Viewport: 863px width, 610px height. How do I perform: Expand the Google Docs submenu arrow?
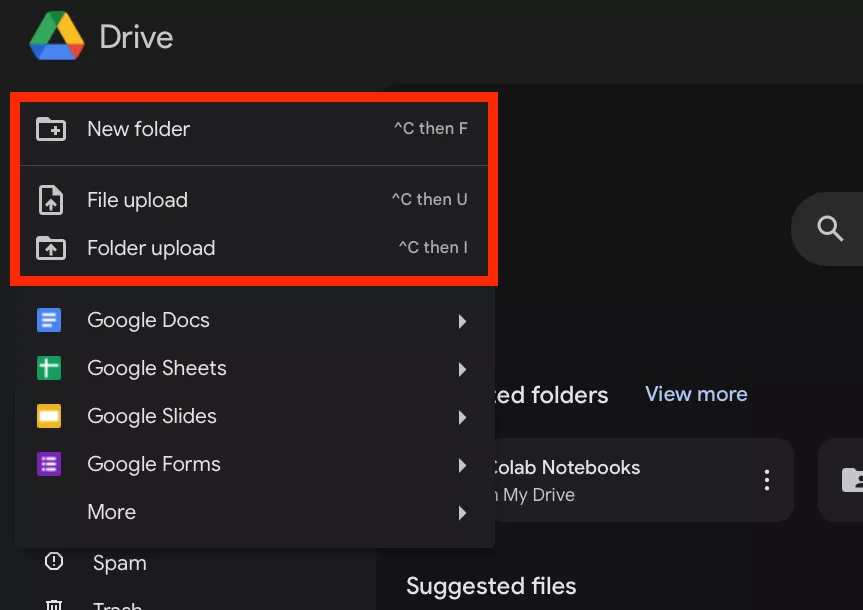(x=462, y=321)
